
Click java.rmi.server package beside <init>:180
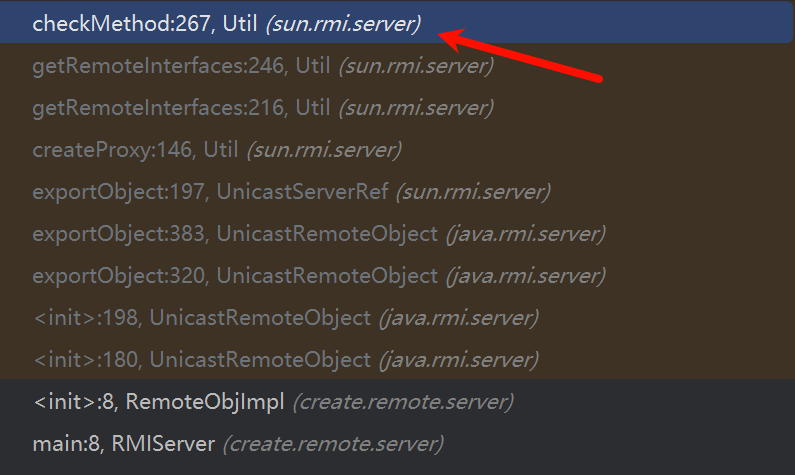pyautogui.click(x=459, y=360)
